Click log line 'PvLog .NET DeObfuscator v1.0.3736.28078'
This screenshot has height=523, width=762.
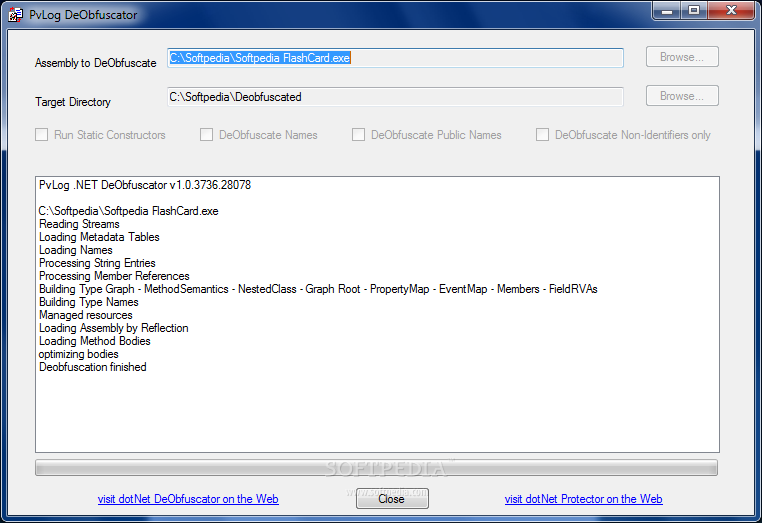click(145, 185)
